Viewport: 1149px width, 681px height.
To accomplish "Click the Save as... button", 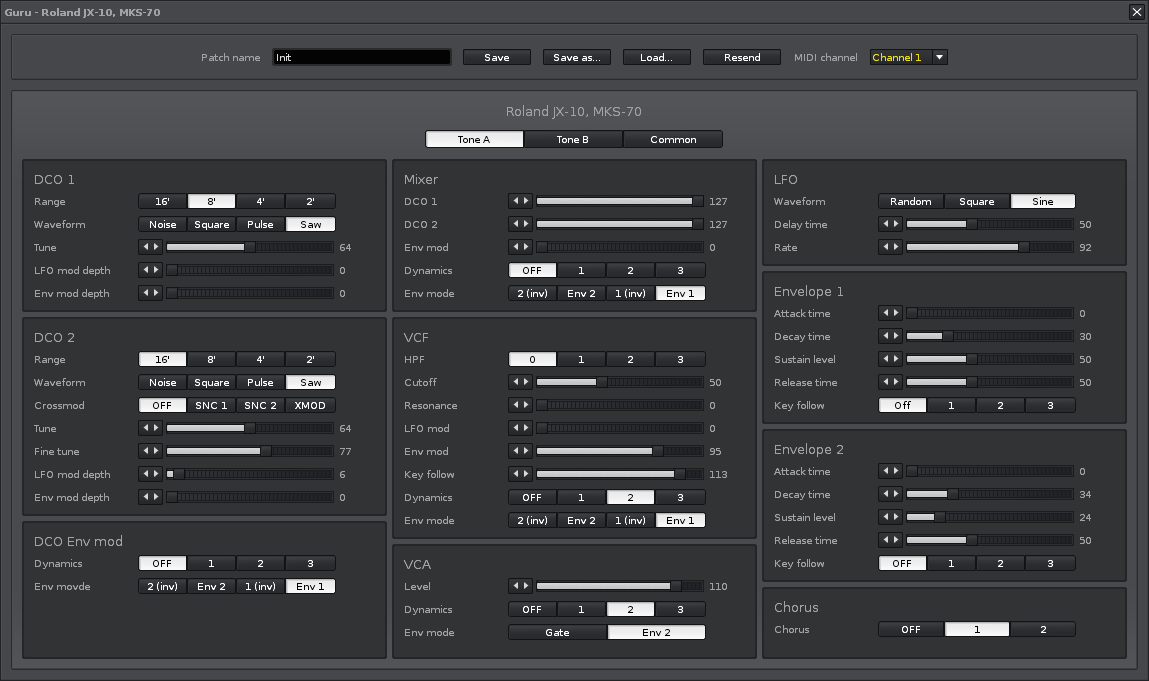I will (x=577, y=57).
